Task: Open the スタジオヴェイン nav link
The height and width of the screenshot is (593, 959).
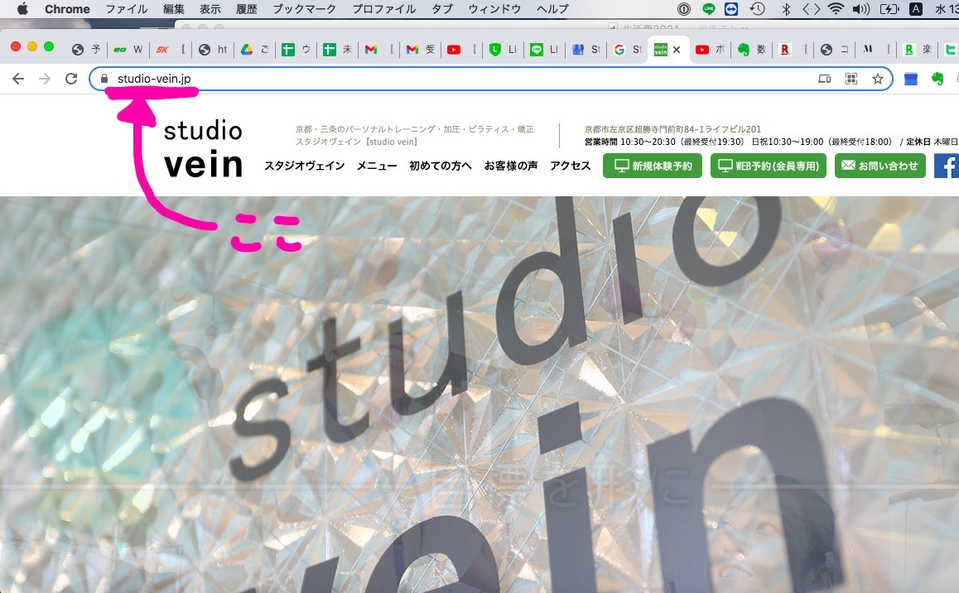Action: point(305,166)
